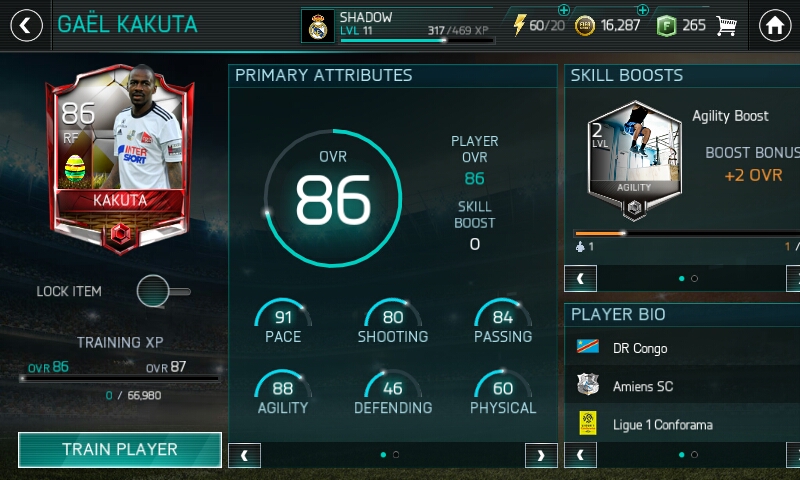
Task: Show previous Primary Attributes page arrow
Action: point(244,455)
